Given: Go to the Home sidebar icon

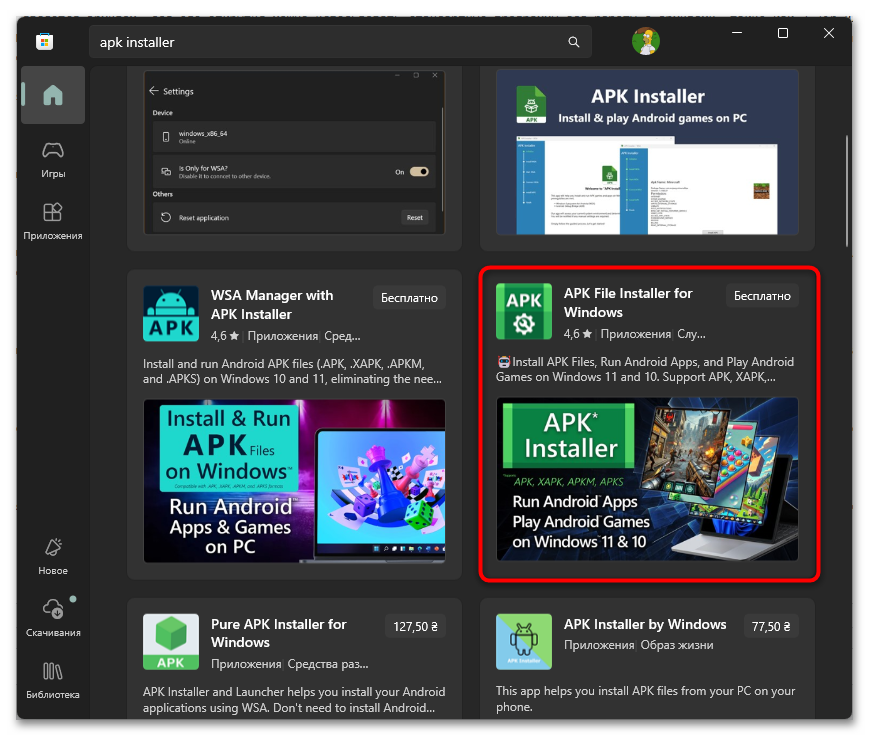Looking at the screenshot, I should [53, 95].
